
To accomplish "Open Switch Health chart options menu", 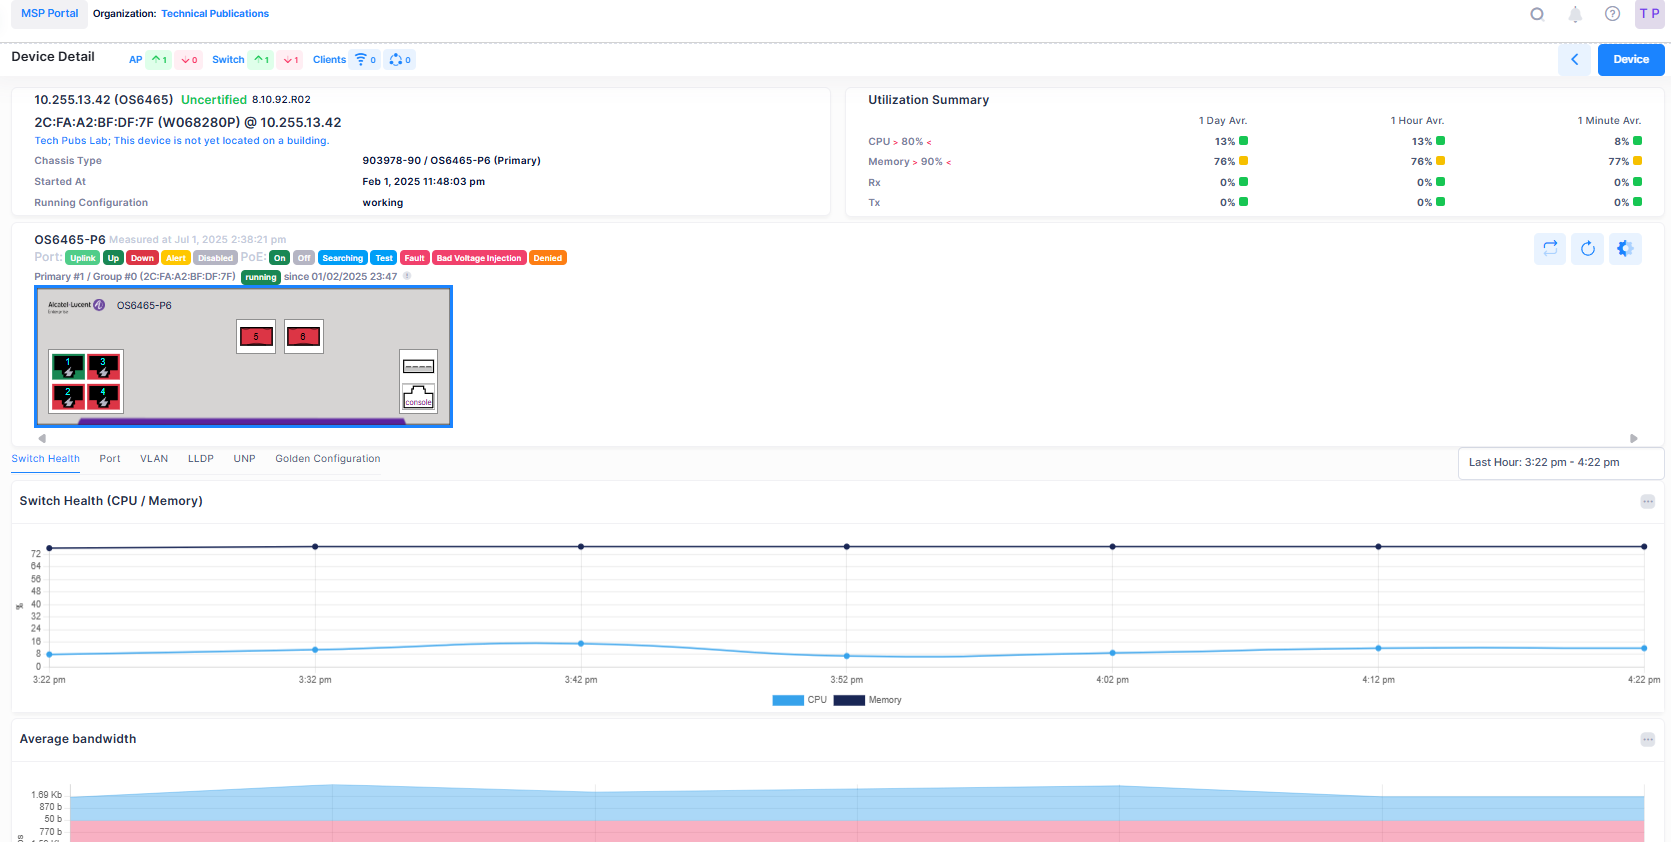I will (1647, 501).
